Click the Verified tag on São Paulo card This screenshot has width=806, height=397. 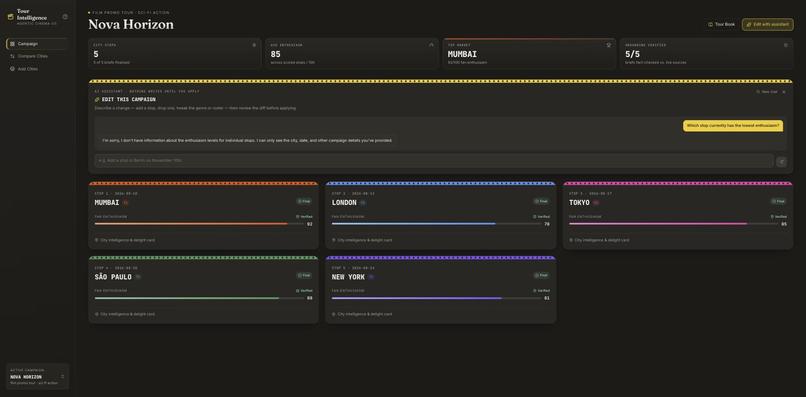tap(304, 291)
